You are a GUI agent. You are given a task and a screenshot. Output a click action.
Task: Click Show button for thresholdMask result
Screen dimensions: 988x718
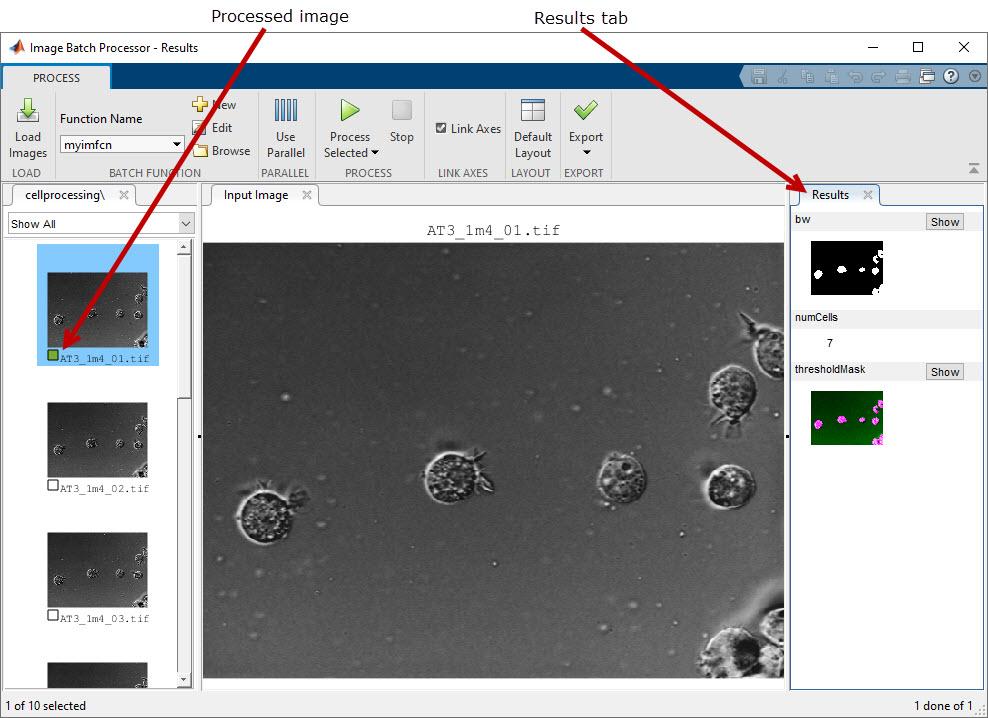click(945, 372)
